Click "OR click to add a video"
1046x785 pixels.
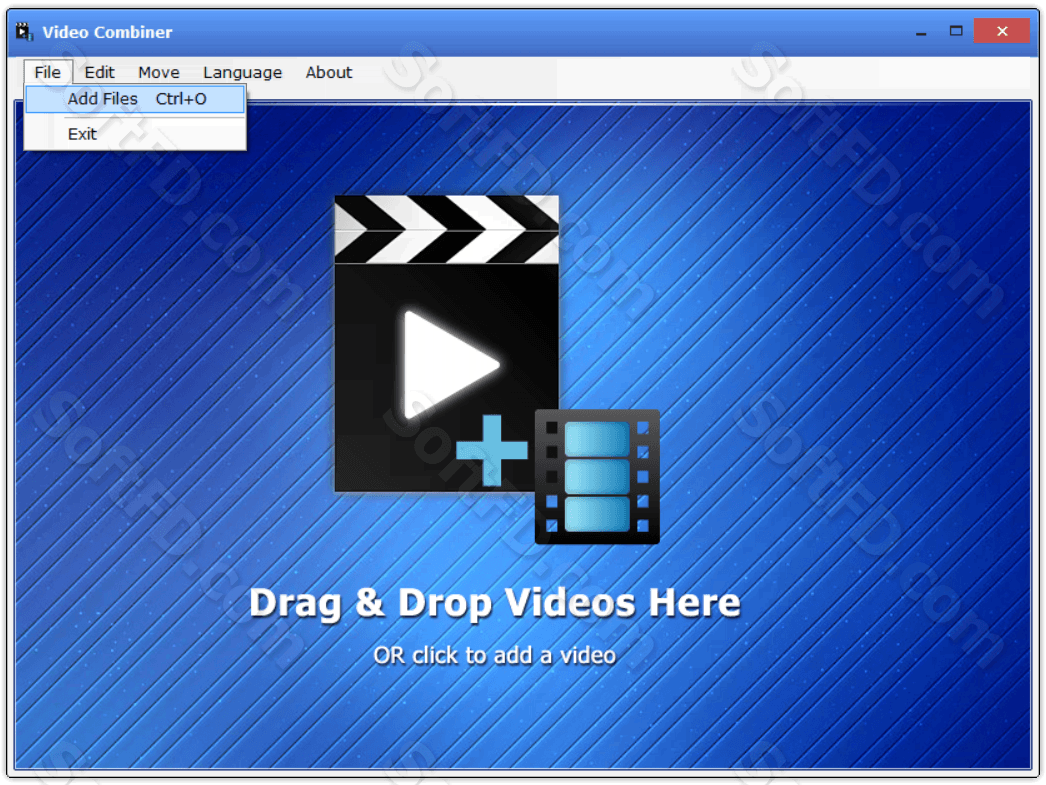(x=494, y=655)
